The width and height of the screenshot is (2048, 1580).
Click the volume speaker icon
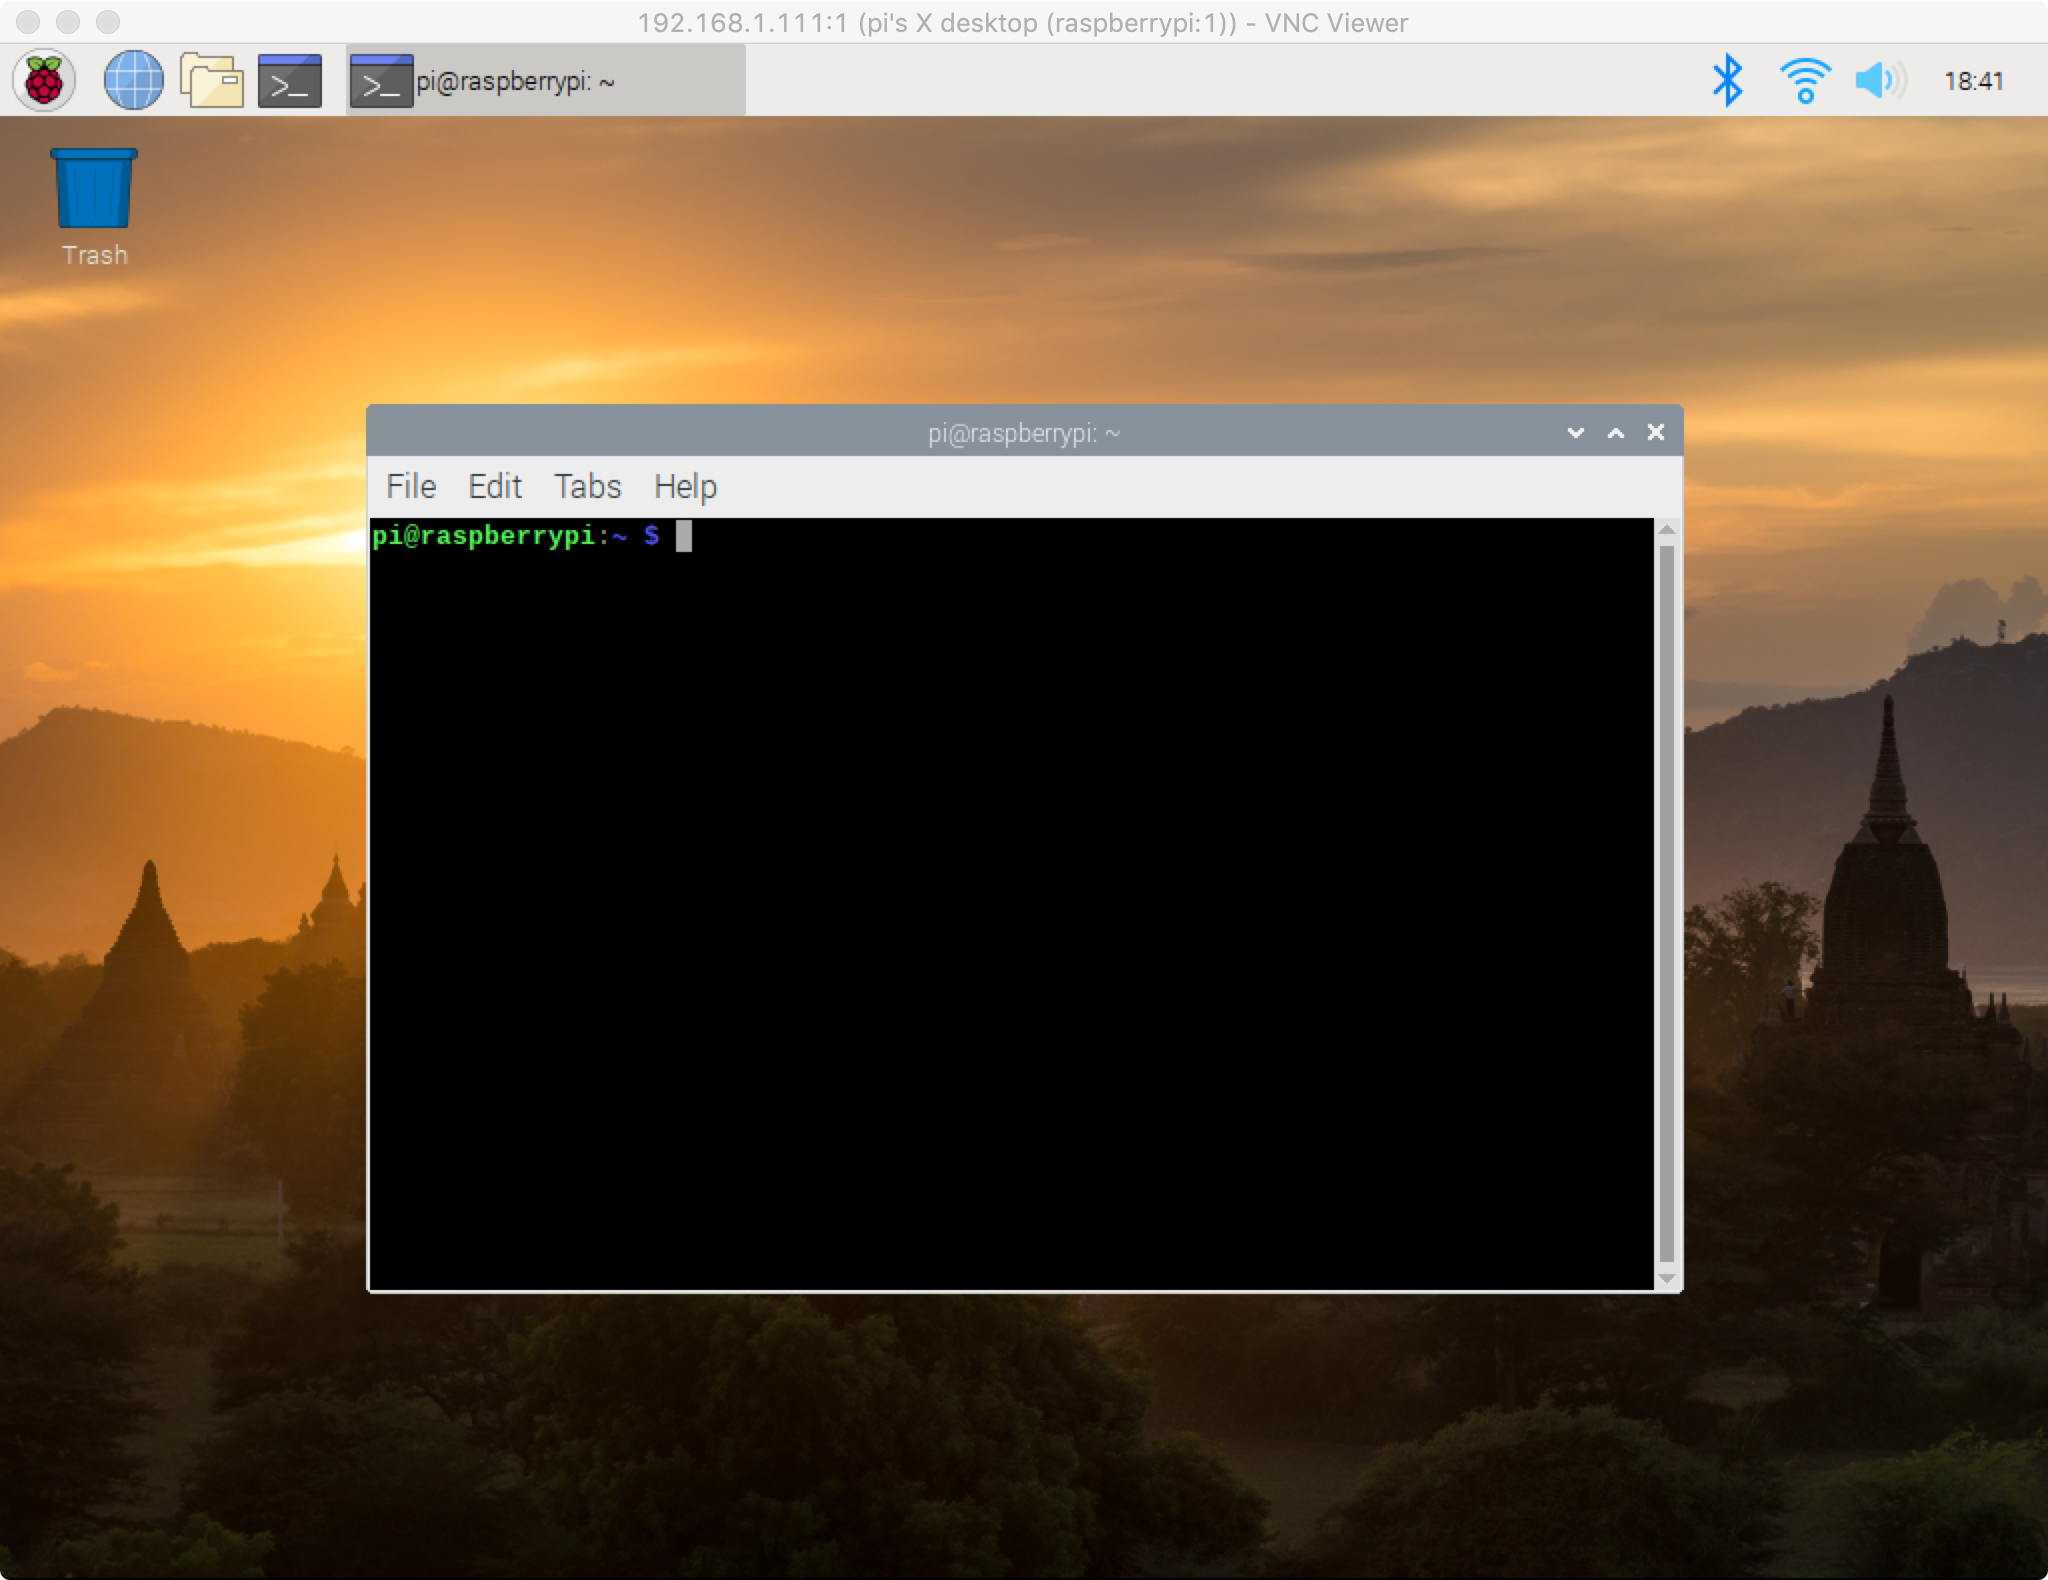pyautogui.click(x=1879, y=80)
